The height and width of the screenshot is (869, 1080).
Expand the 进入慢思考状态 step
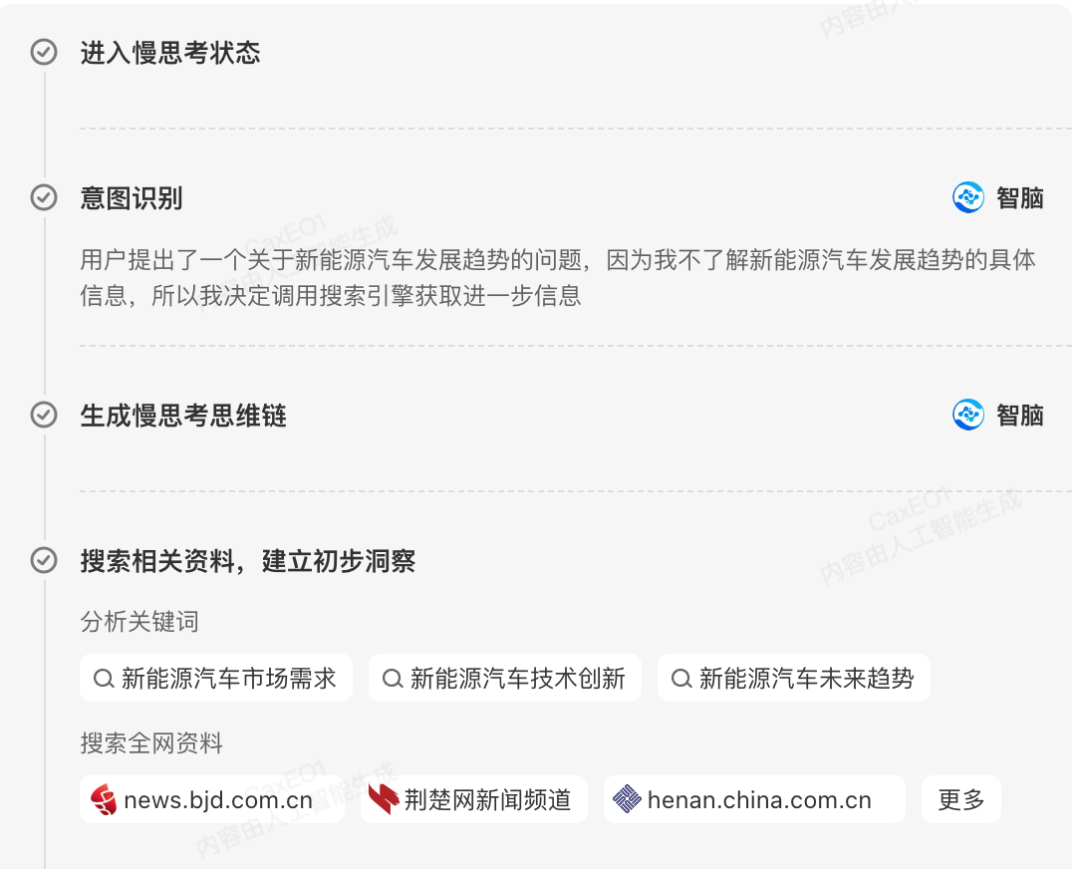(170, 53)
